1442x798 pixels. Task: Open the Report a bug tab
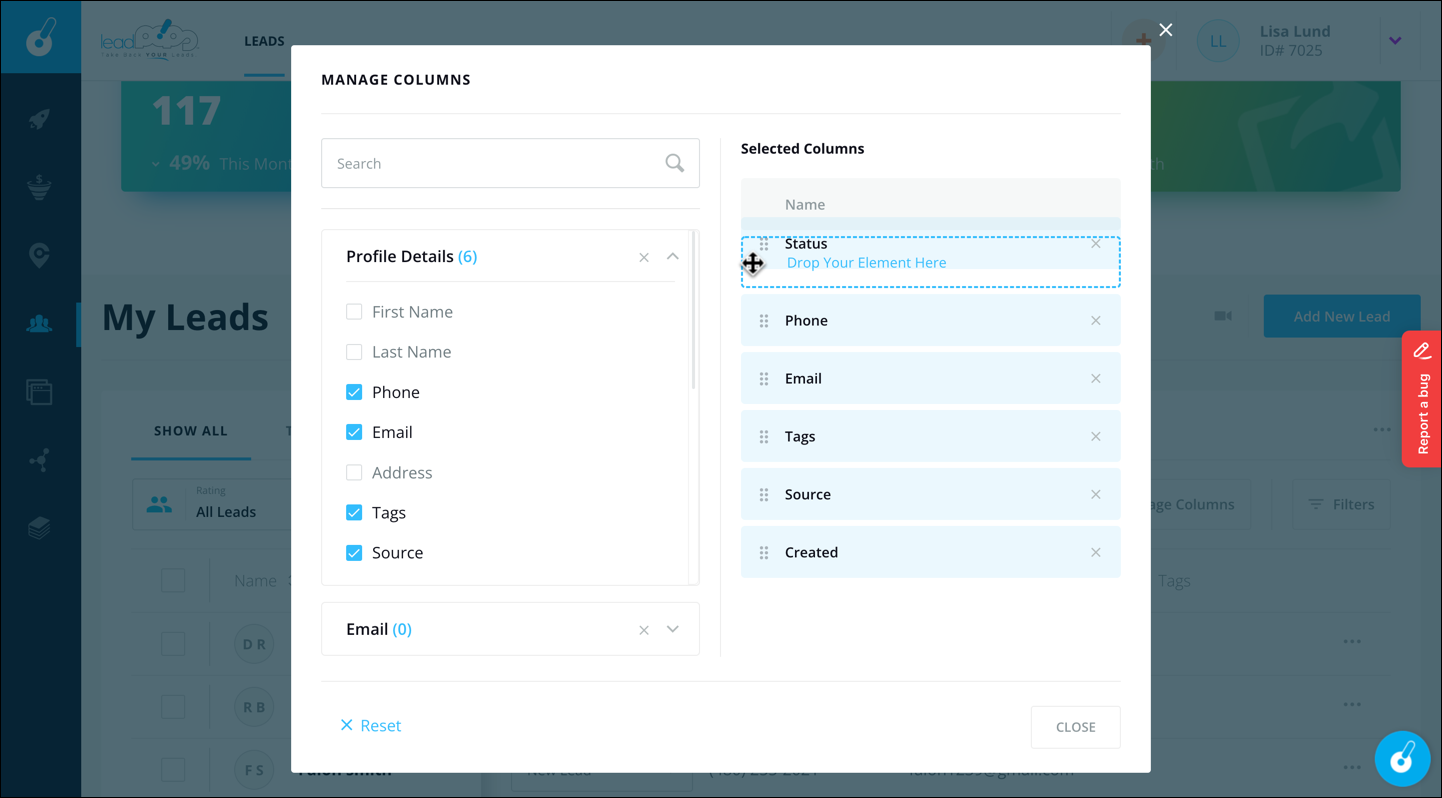click(x=1422, y=399)
